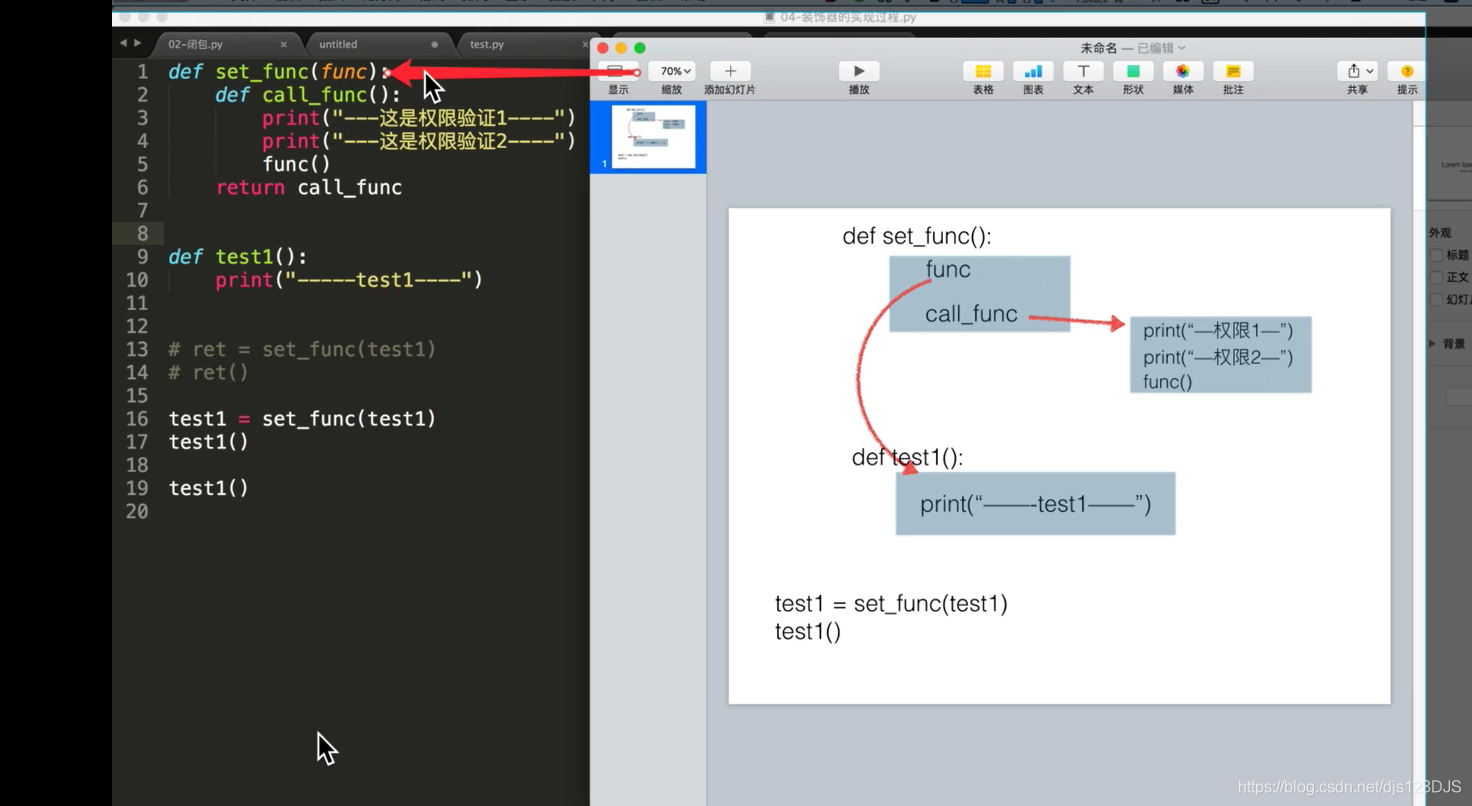Image resolution: width=1472 pixels, height=806 pixels.
Task: Open the 未命名 document title dropdown
Action: 1132,48
